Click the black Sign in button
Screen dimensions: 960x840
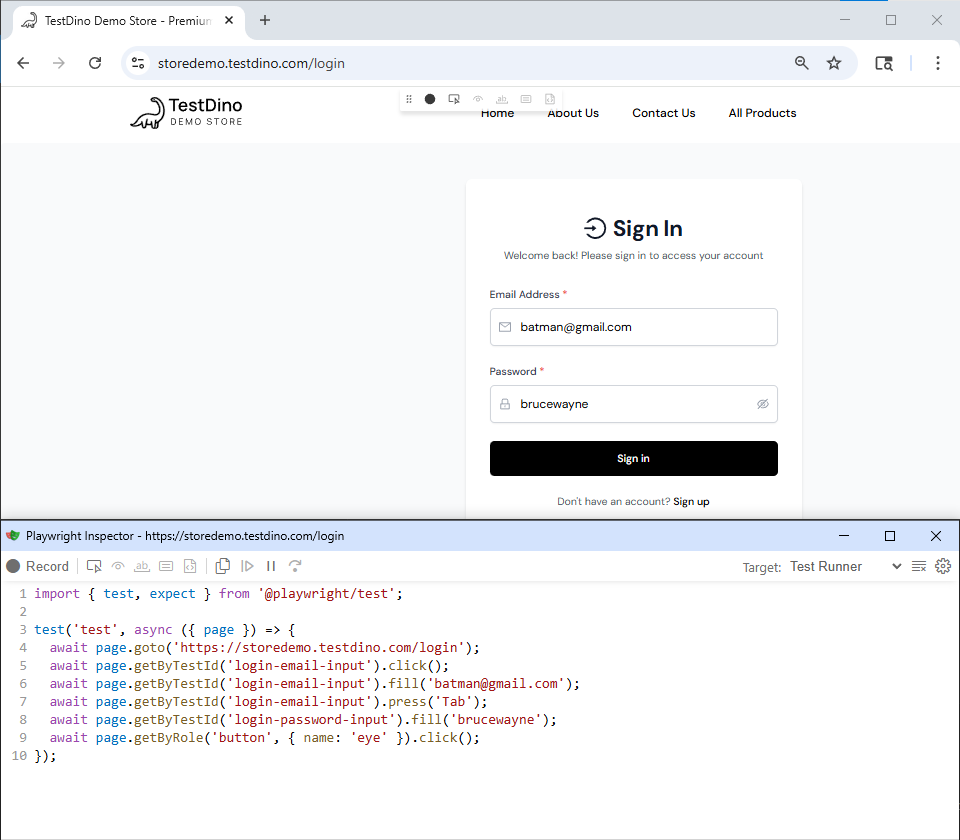pyautogui.click(x=633, y=458)
